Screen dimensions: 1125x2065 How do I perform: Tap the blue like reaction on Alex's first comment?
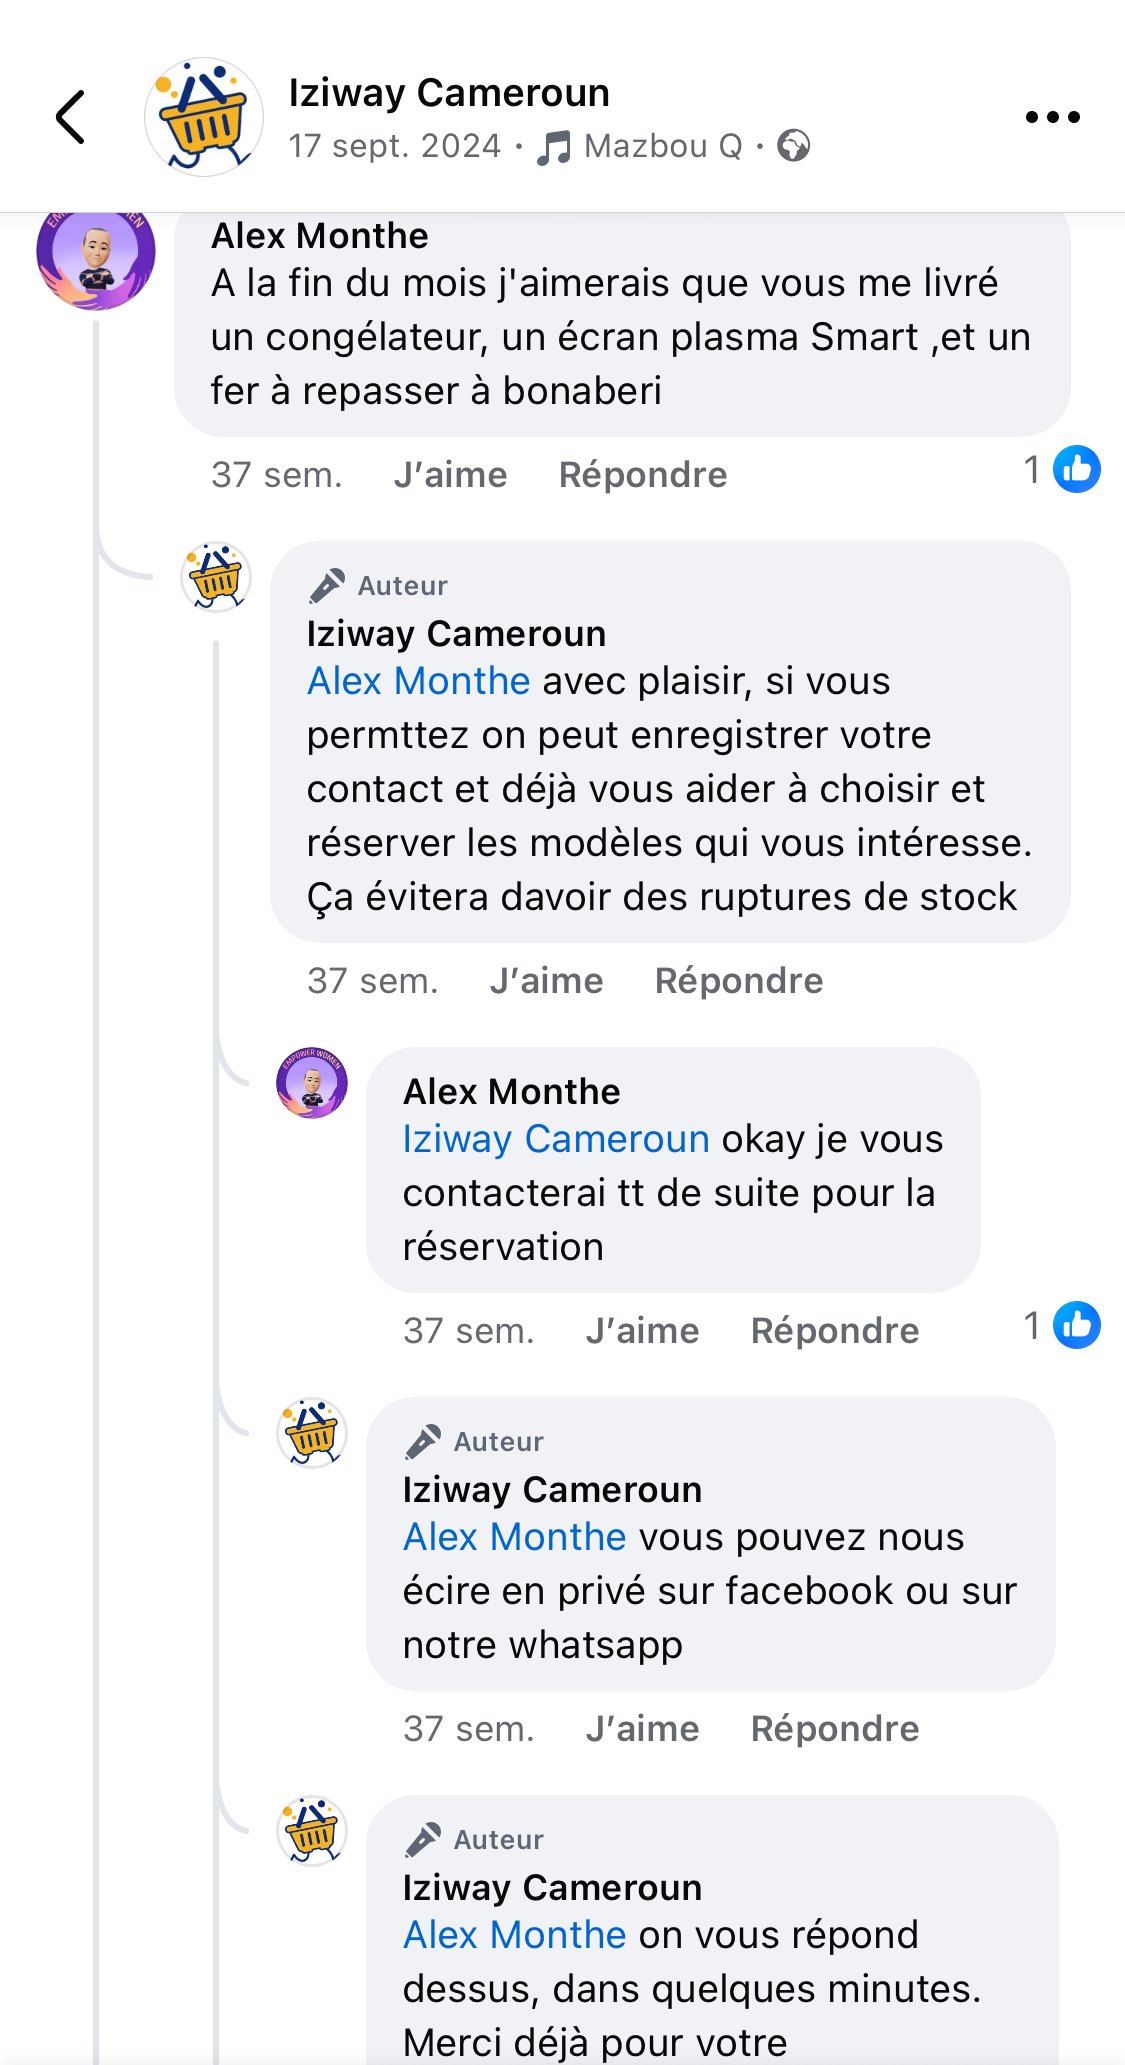click(1076, 469)
